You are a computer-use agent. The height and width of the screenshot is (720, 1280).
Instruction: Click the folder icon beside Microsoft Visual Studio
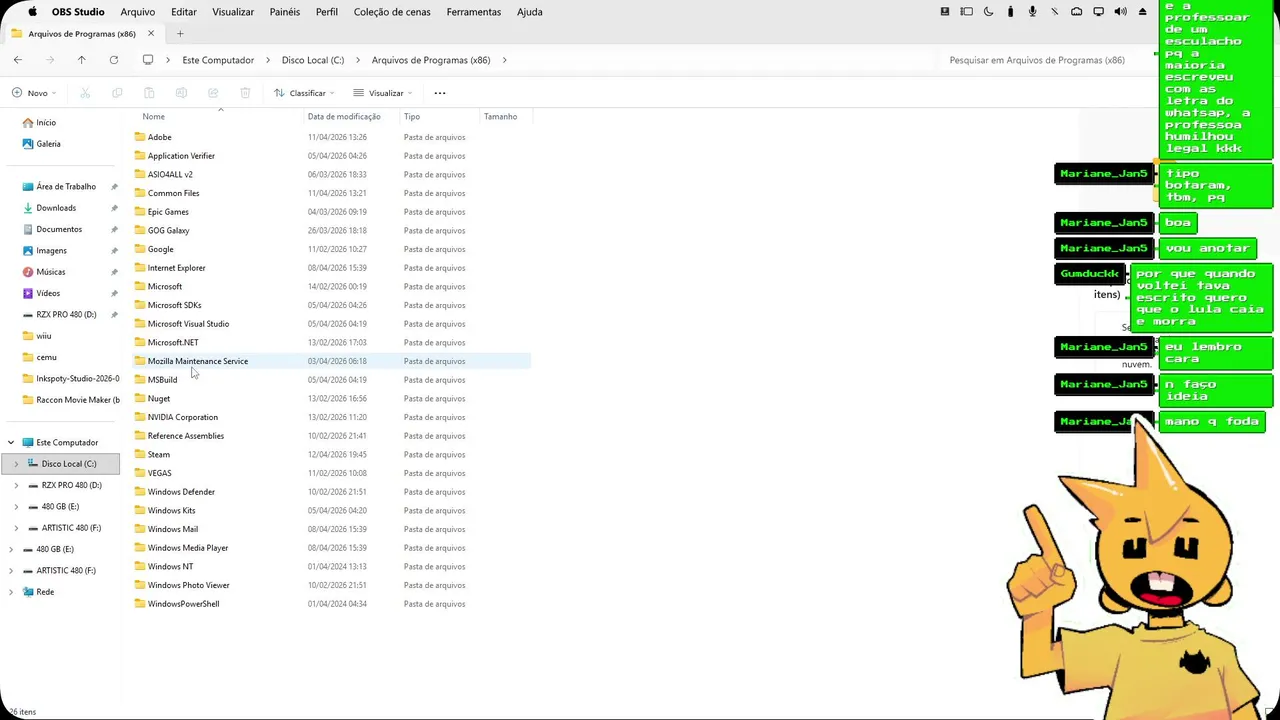[x=140, y=324]
